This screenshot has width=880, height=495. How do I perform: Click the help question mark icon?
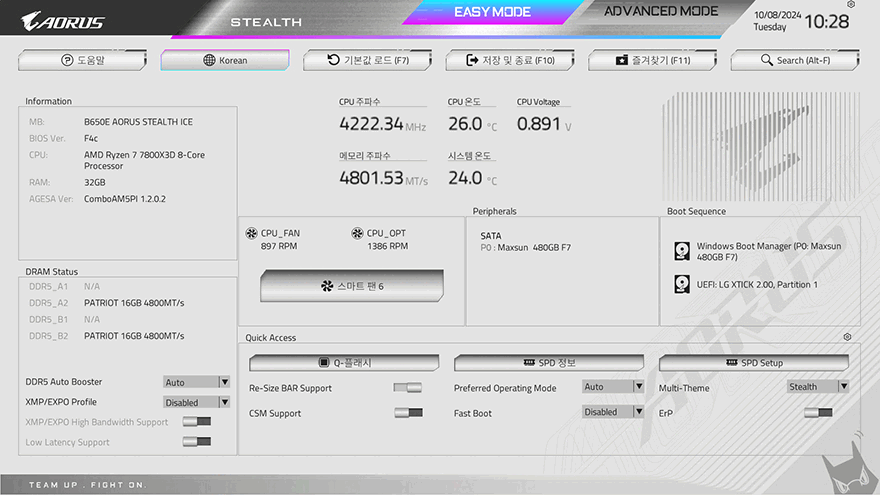(x=67, y=60)
